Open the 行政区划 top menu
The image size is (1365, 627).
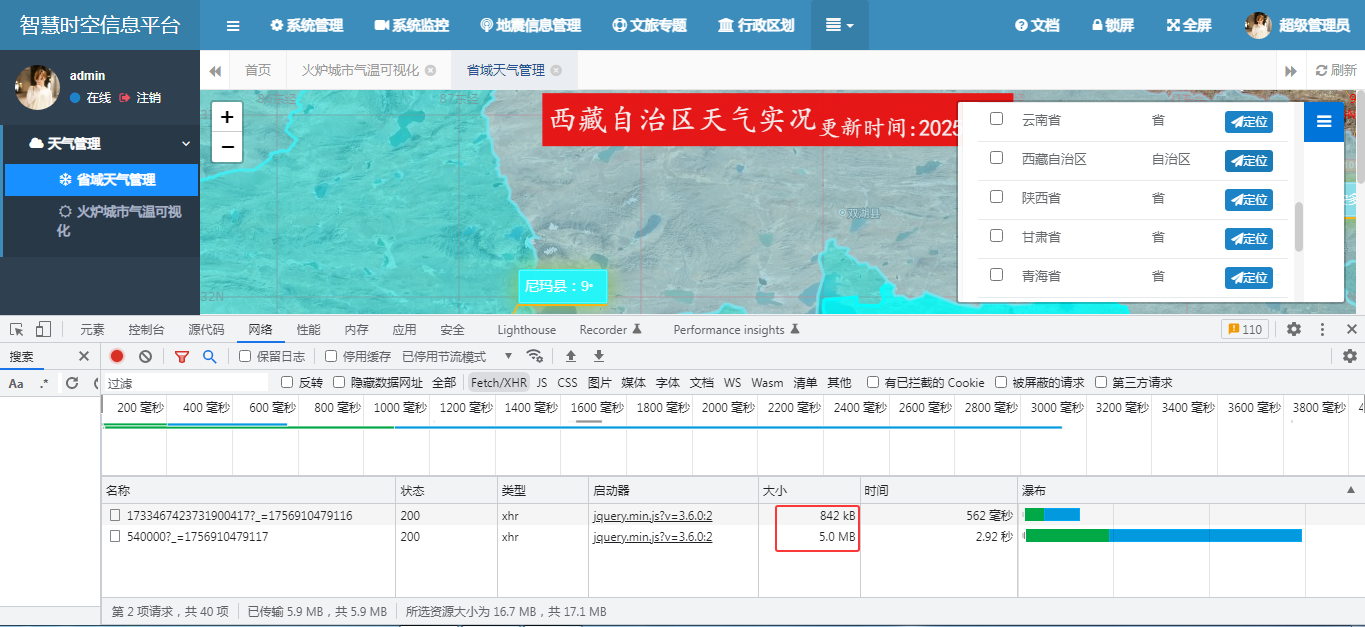tap(756, 25)
